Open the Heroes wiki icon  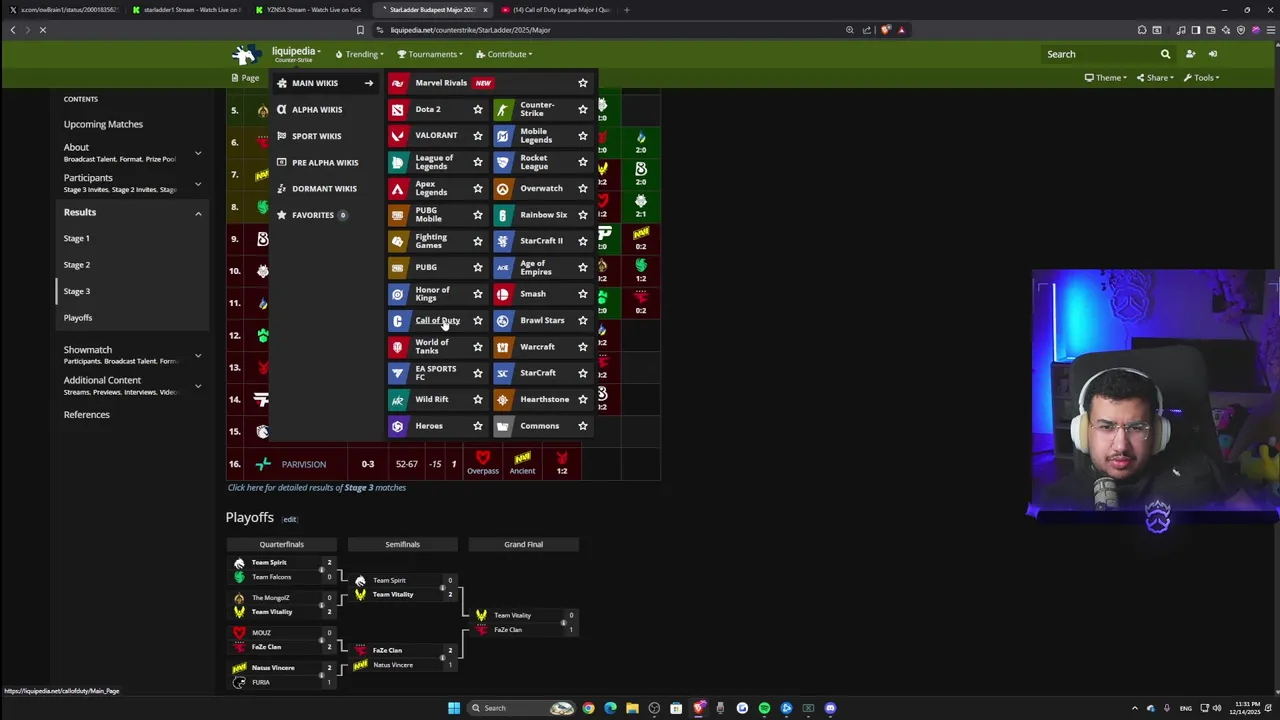pyautogui.click(x=398, y=426)
